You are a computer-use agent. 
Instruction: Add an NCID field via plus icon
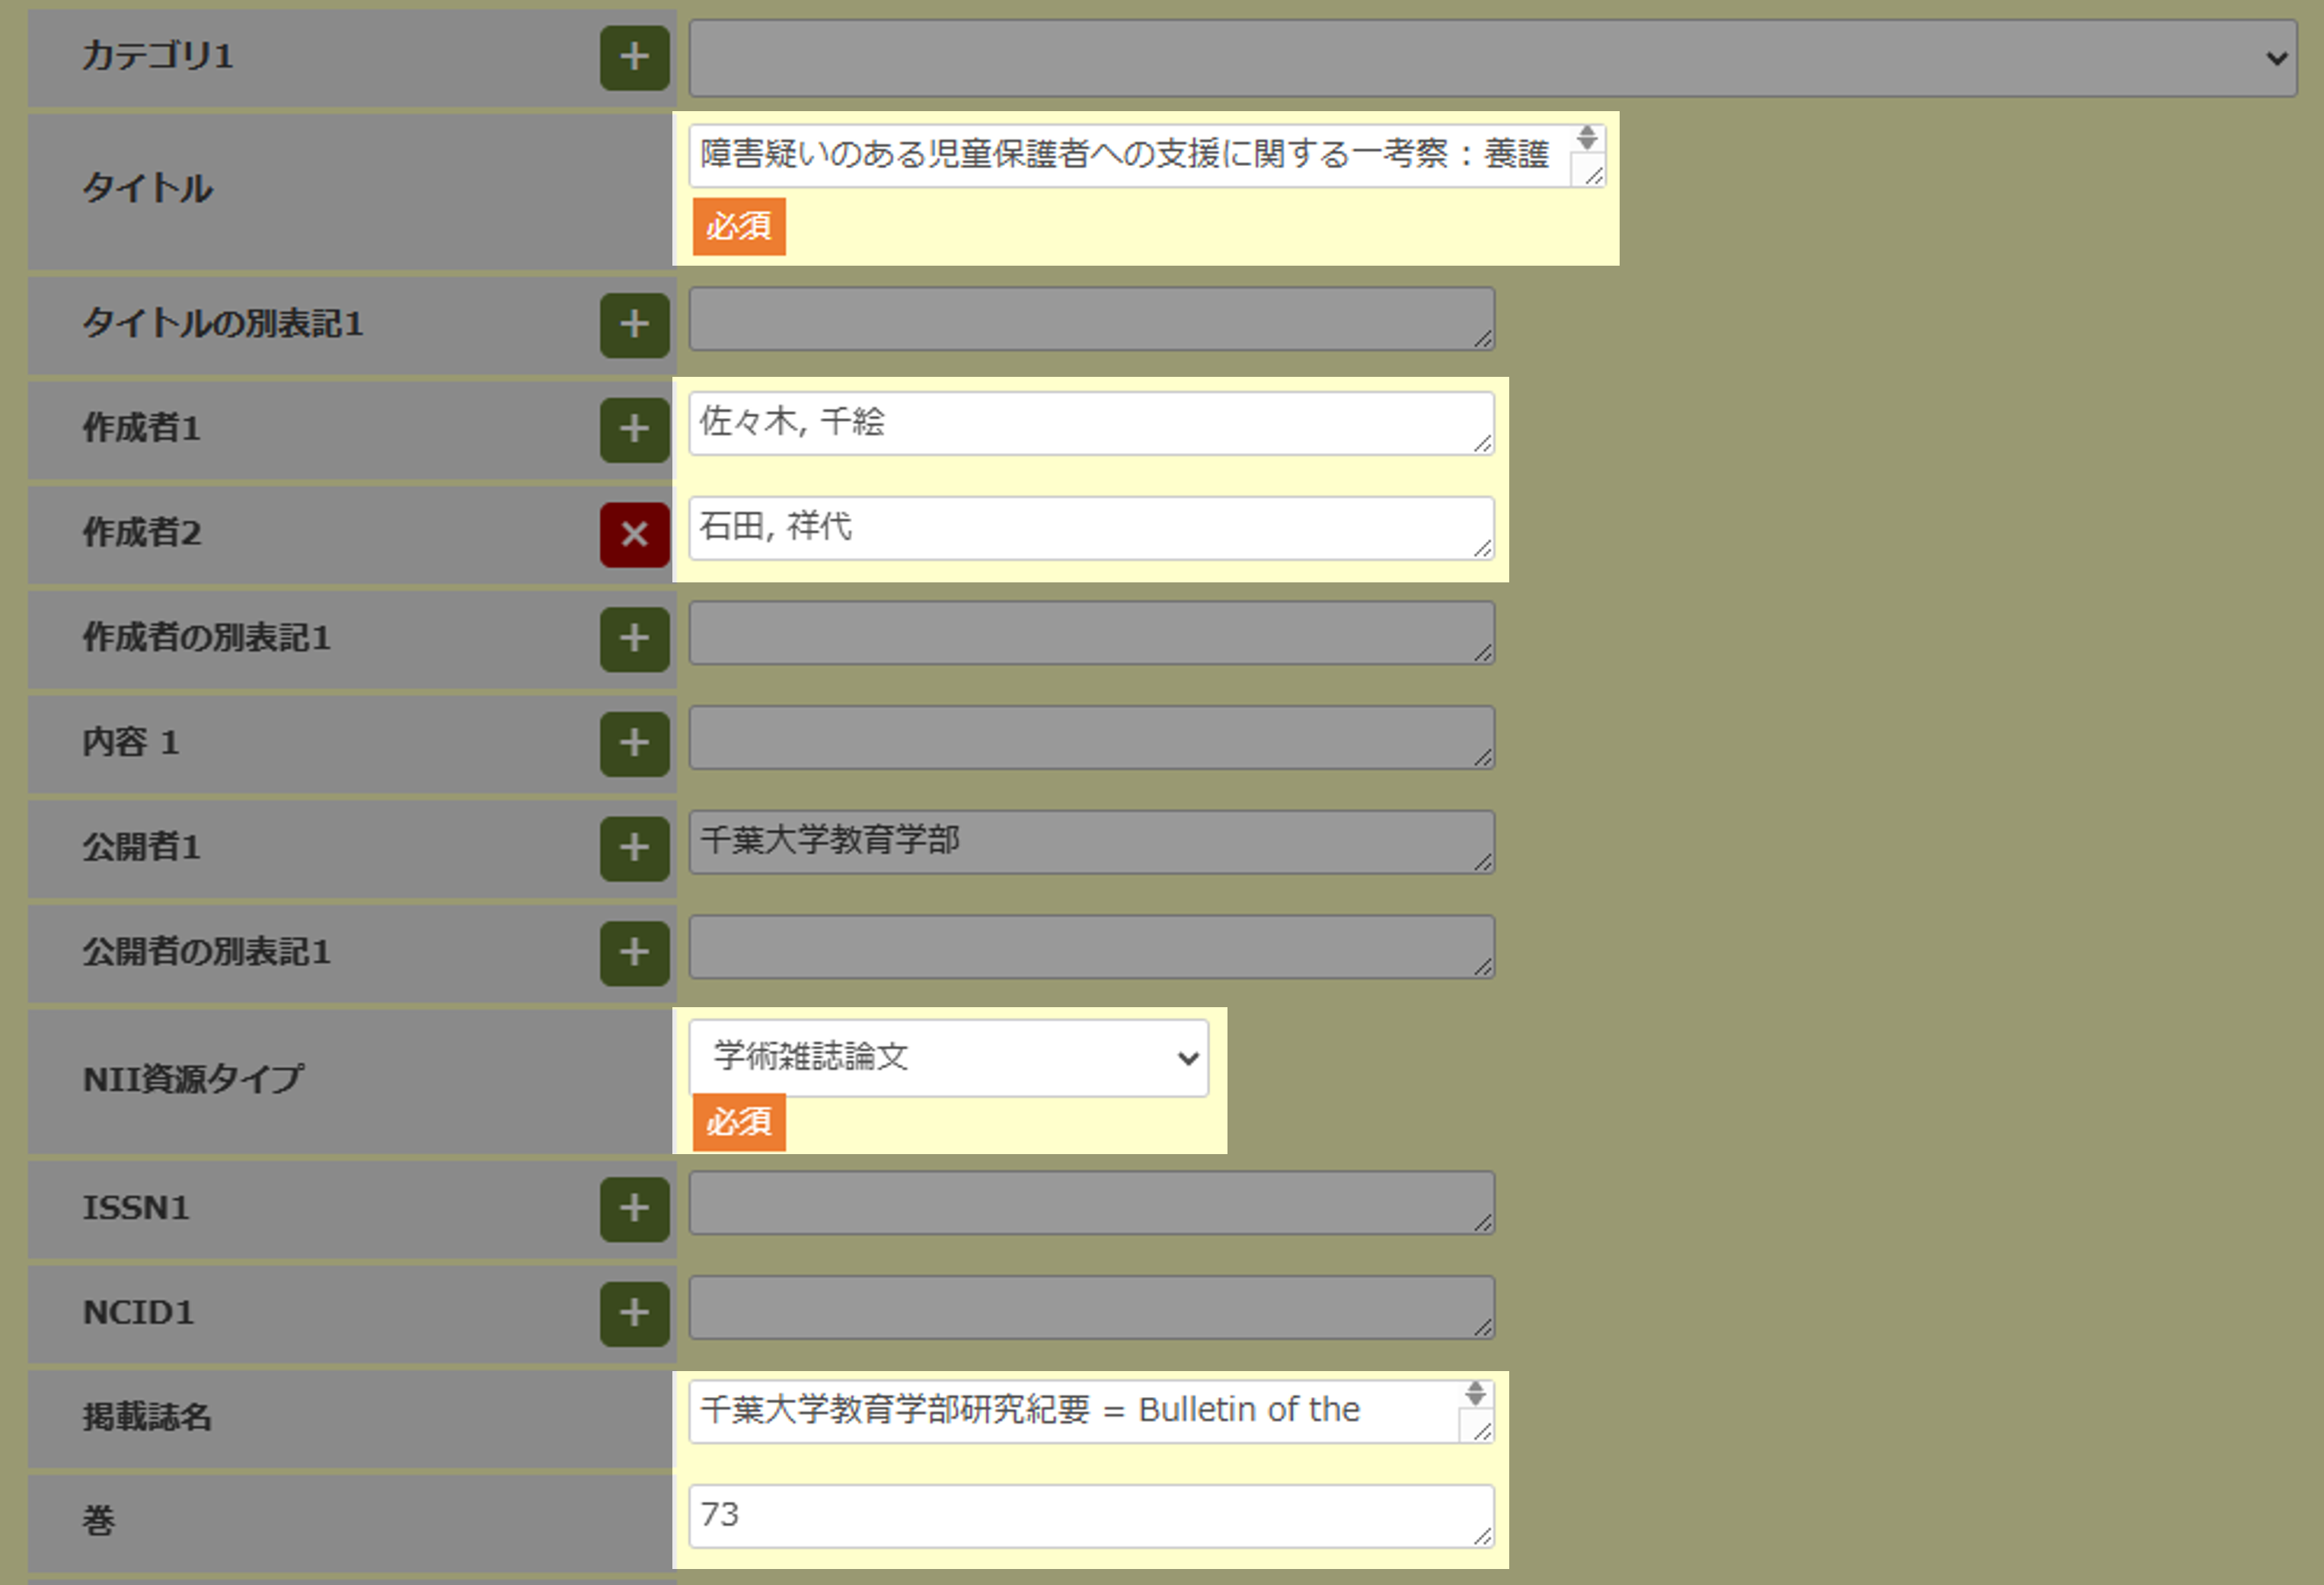(634, 1314)
